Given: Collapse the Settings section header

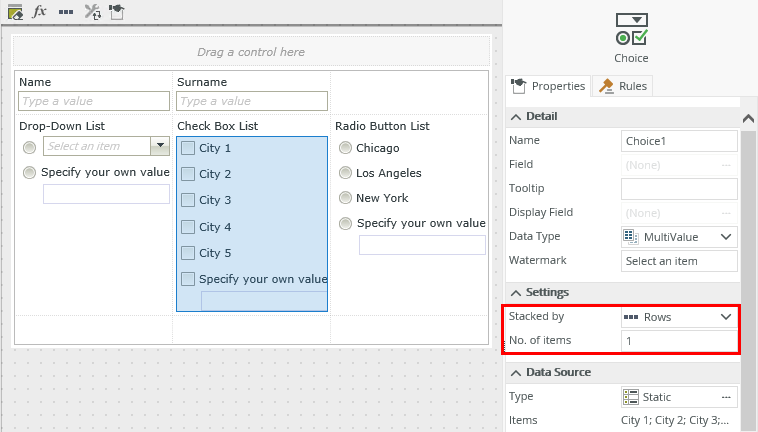Looking at the screenshot, I should [x=516, y=292].
